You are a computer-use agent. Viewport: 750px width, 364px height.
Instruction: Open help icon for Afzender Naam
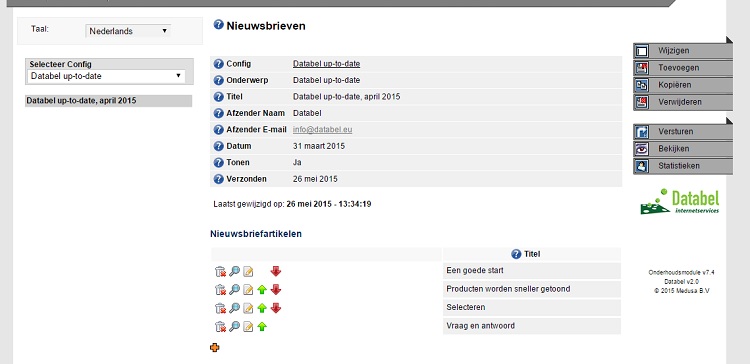pos(219,113)
